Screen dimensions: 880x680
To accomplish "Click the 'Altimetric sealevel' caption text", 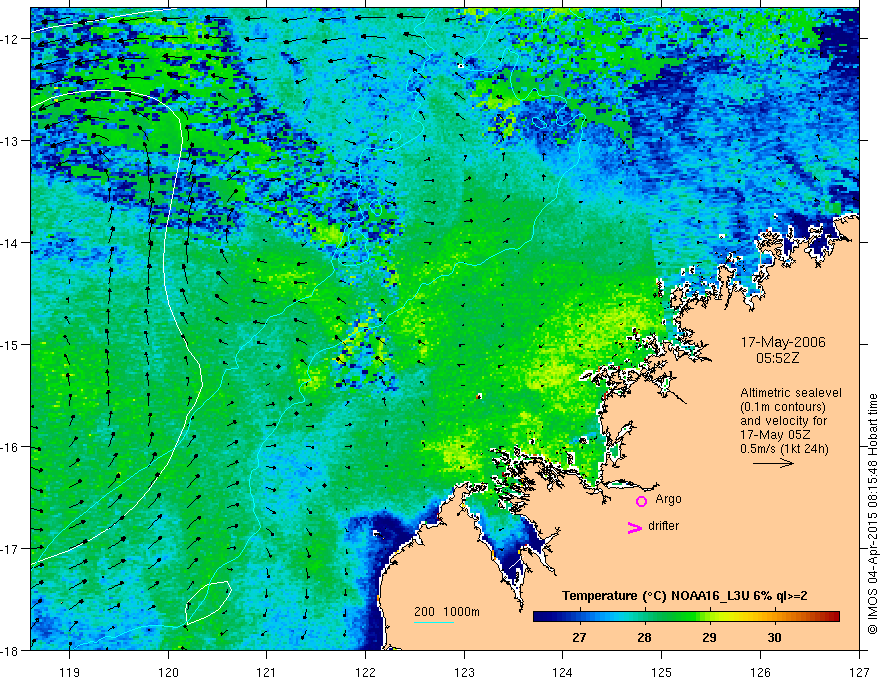I will click(790, 393).
